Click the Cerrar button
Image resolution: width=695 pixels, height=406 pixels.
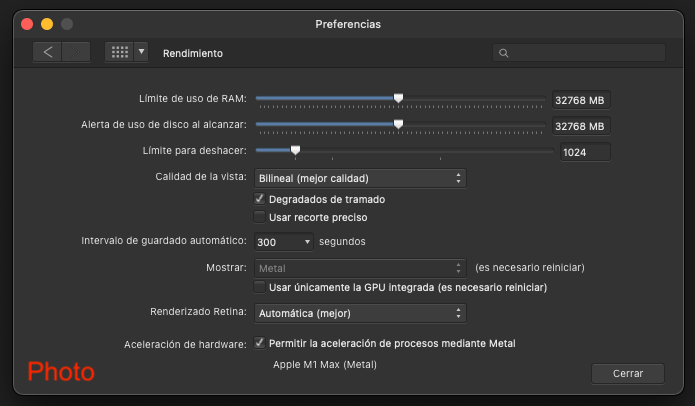(628, 374)
